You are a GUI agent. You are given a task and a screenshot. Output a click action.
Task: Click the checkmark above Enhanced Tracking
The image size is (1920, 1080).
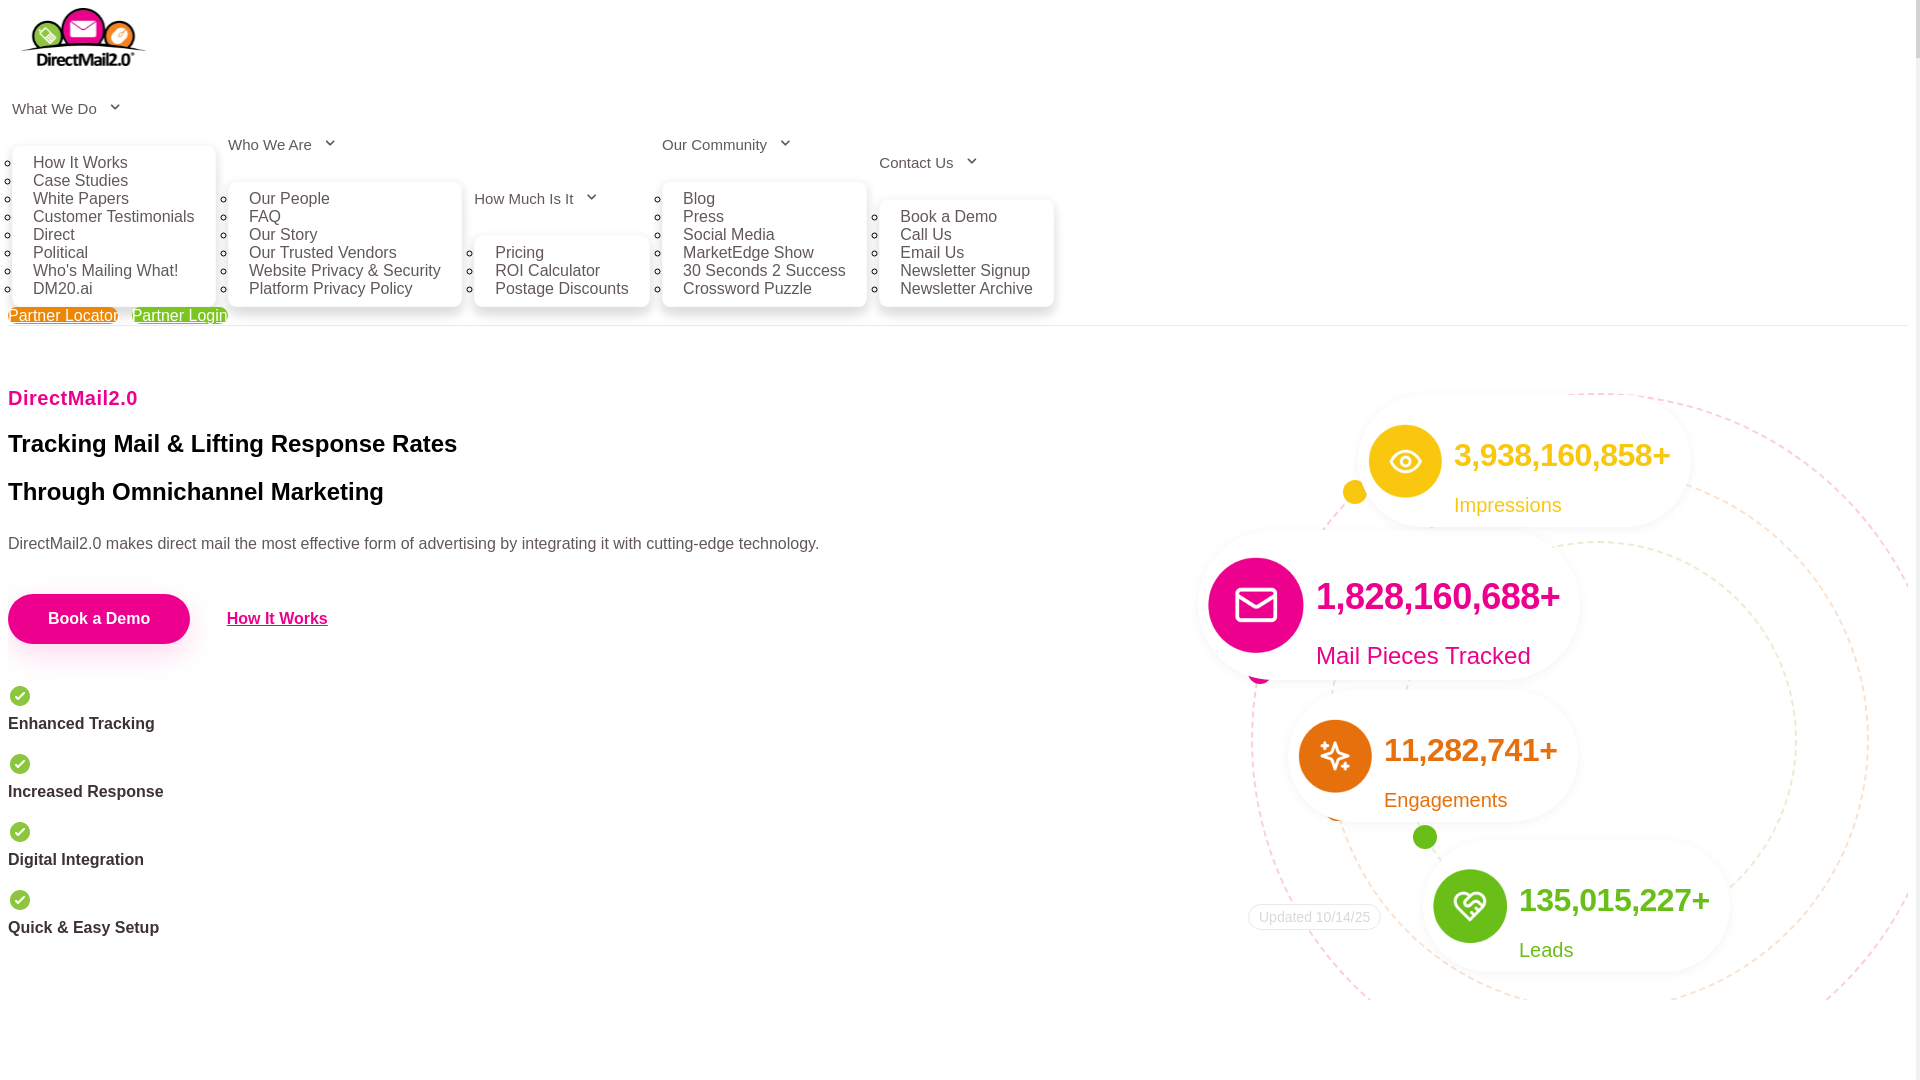pos(20,696)
